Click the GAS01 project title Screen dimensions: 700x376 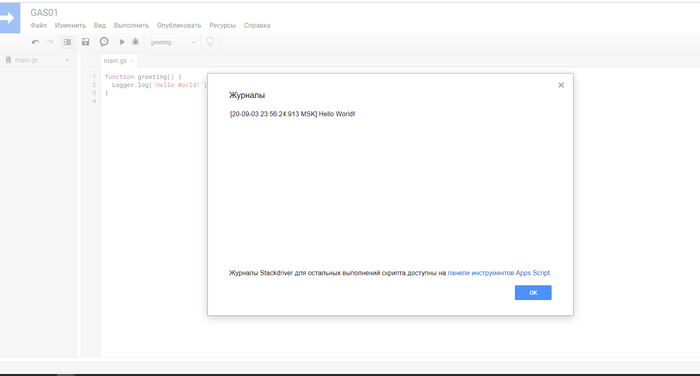click(44, 13)
